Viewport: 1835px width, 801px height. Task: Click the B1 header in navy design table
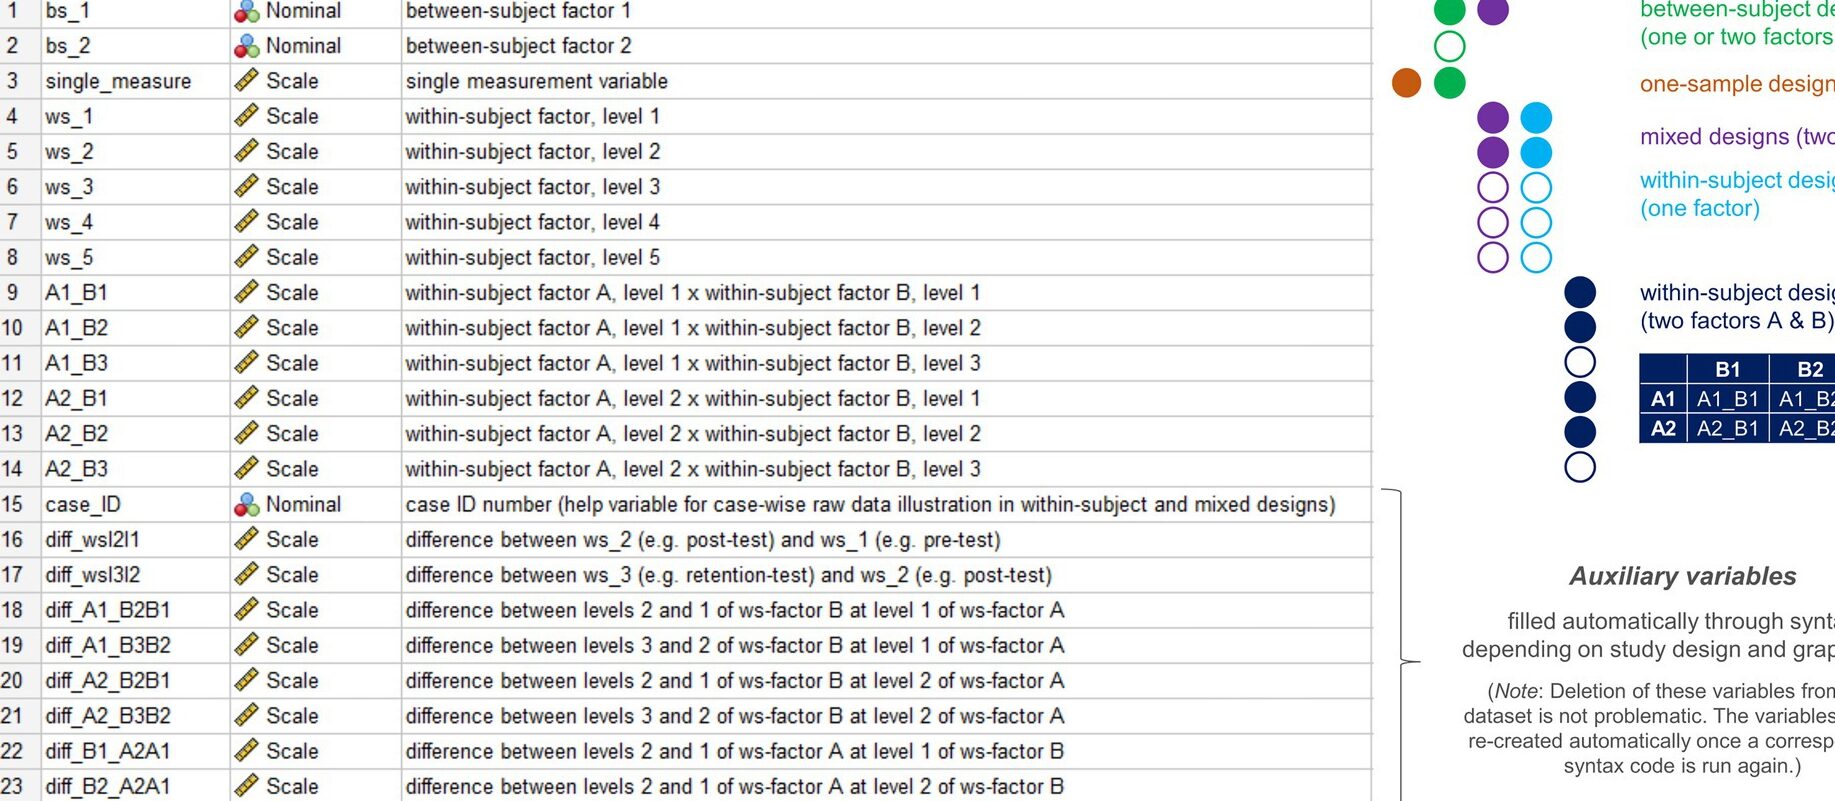click(x=1727, y=369)
